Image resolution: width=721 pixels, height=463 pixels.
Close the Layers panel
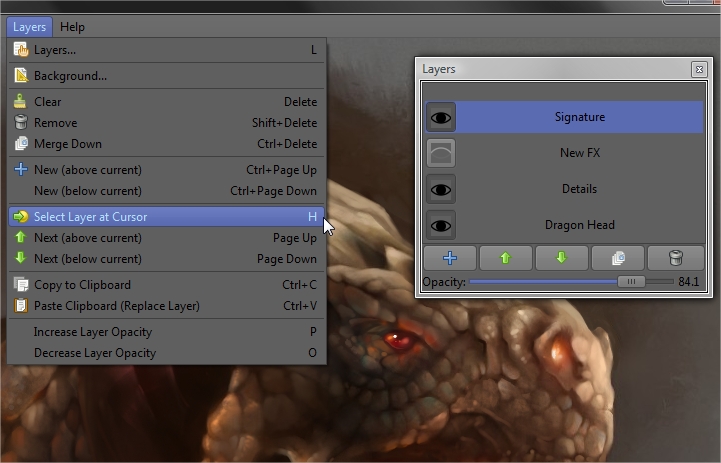pos(698,70)
